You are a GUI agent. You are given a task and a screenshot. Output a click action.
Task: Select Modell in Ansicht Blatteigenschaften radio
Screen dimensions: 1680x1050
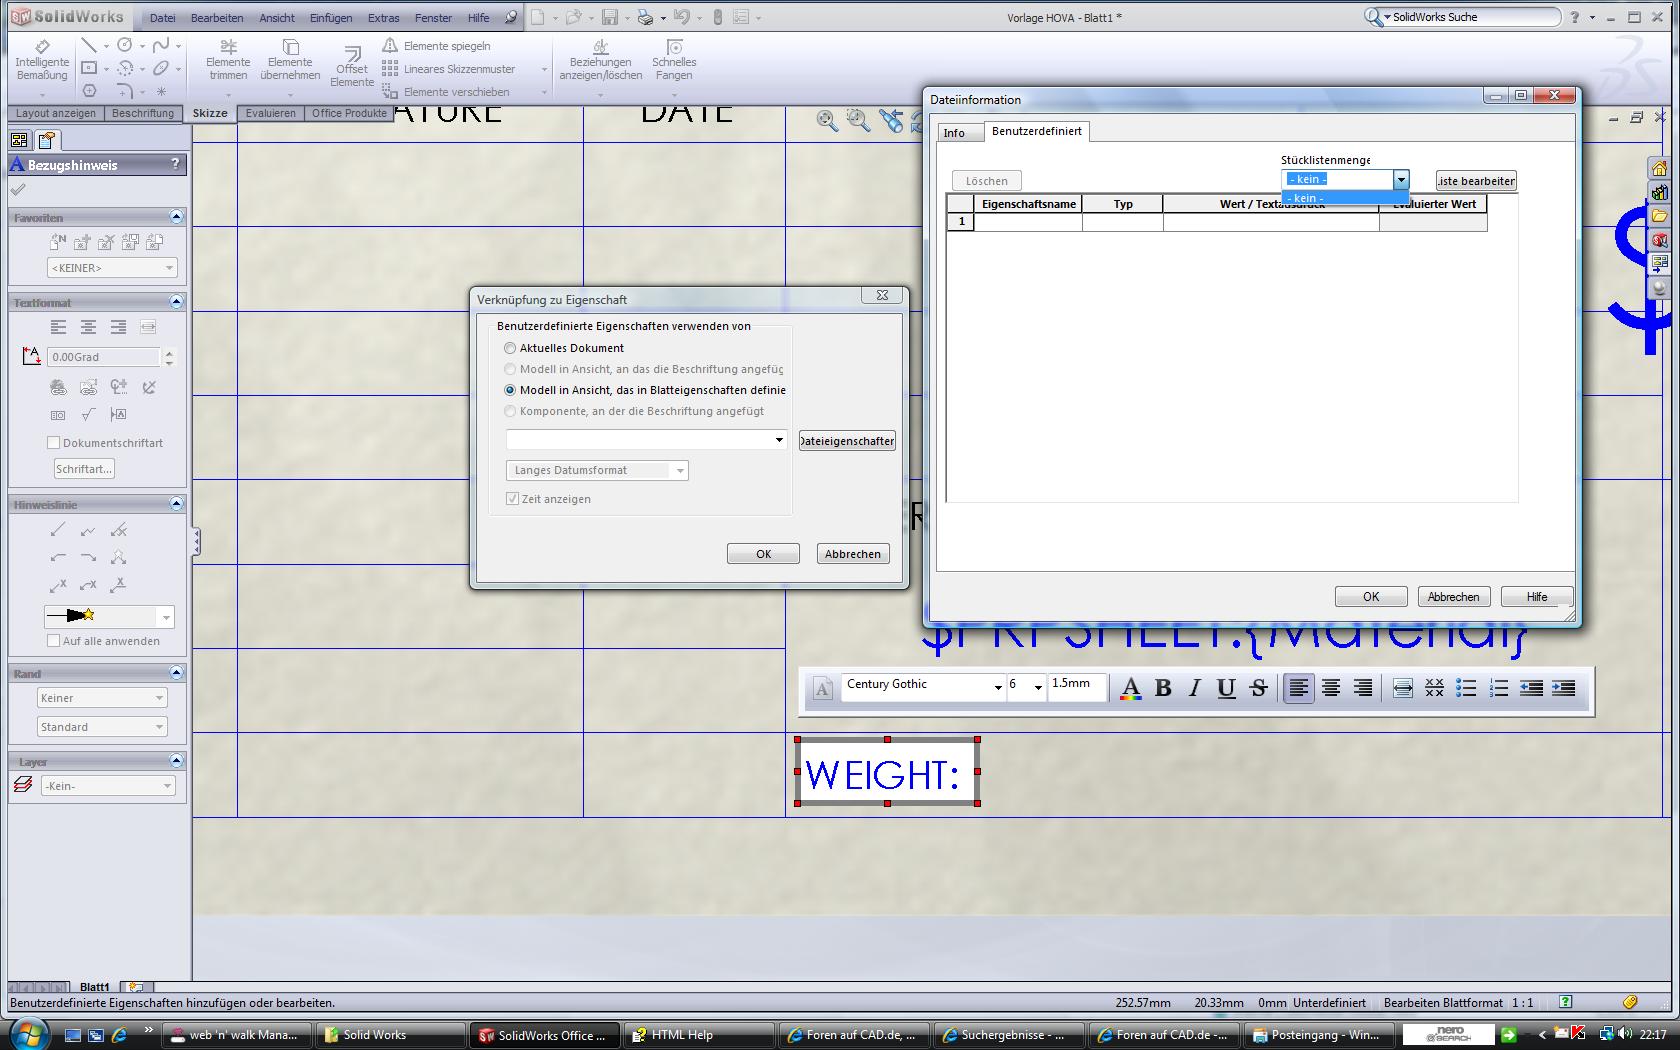(510, 390)
